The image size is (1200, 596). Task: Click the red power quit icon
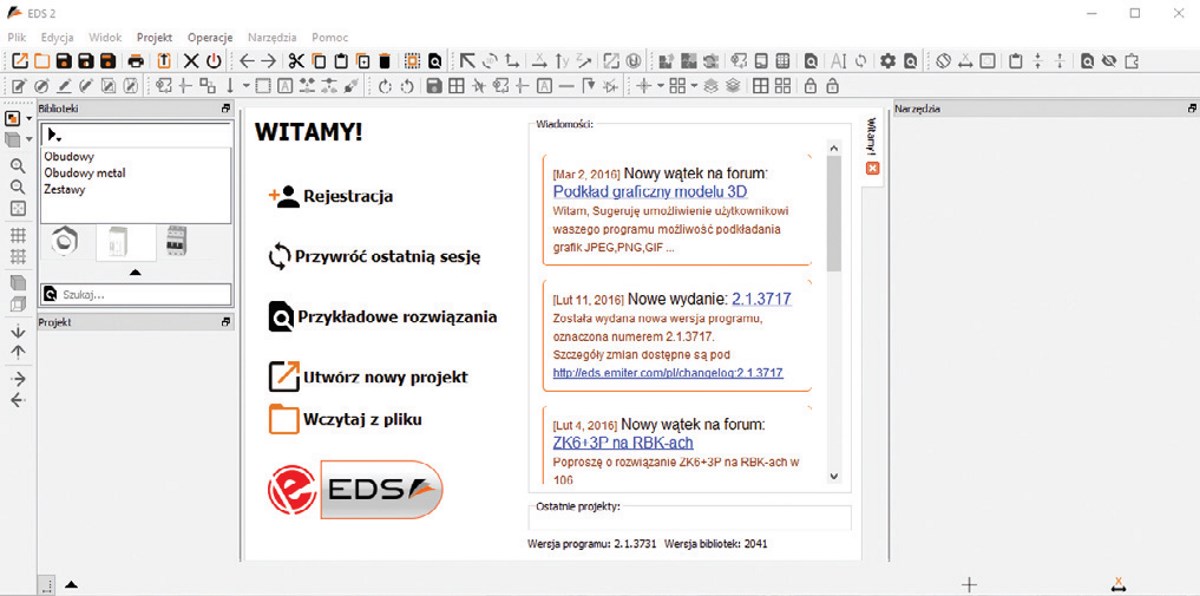tap(213, 61)
